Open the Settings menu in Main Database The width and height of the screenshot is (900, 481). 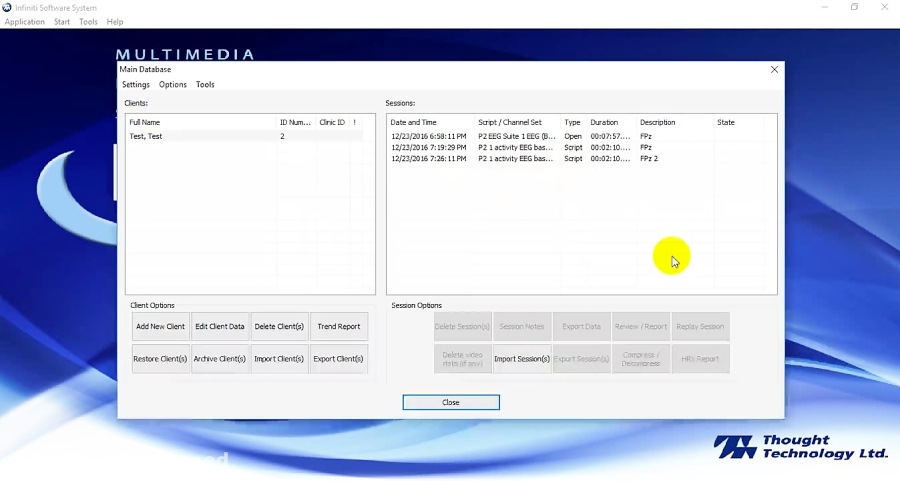[x=136, y=85]
